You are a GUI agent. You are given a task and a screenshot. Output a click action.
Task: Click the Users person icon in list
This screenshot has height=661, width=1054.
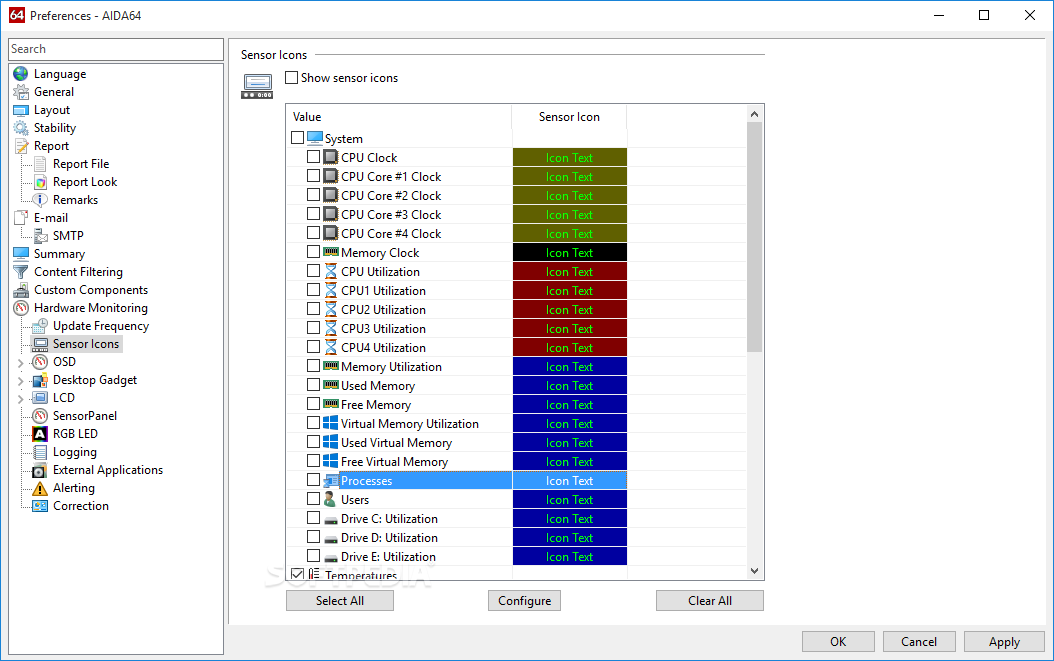point(330,500)
